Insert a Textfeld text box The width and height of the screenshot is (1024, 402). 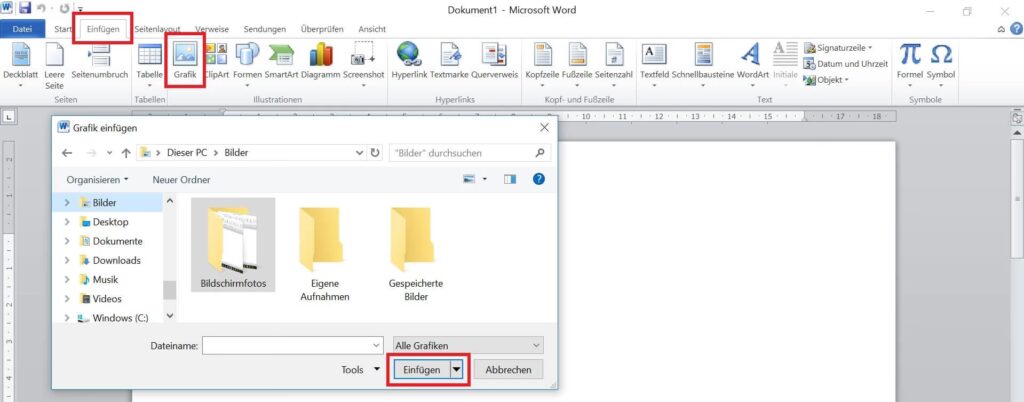(x=654, y=60)
